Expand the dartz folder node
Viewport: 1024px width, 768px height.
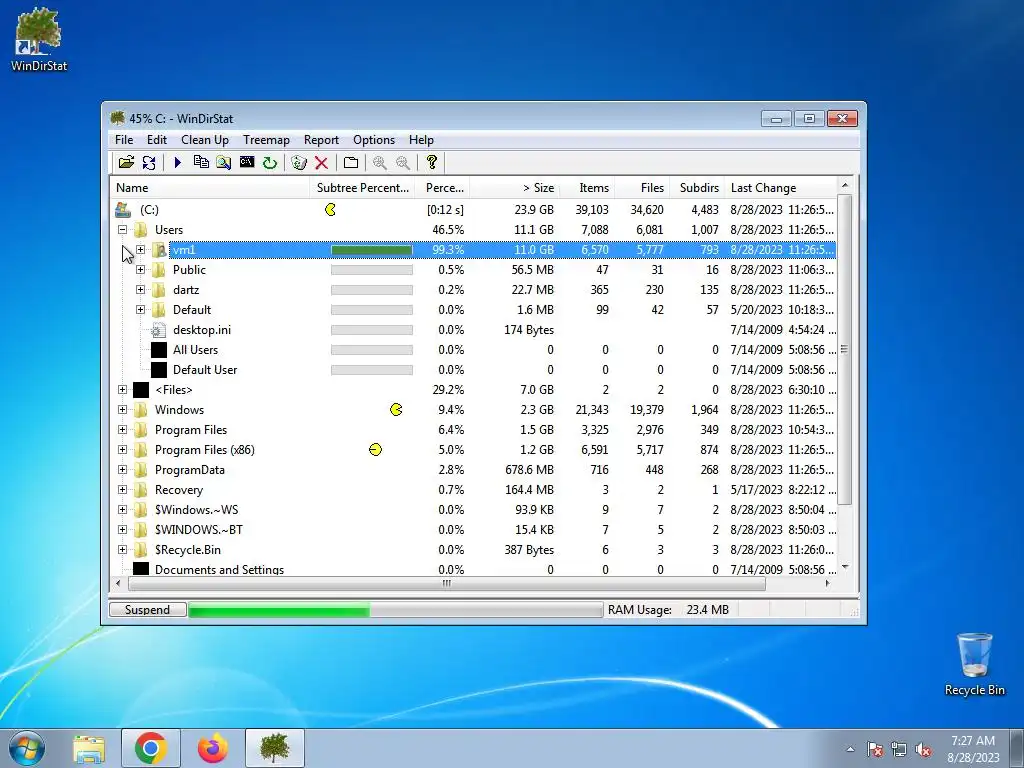(140, 289)
